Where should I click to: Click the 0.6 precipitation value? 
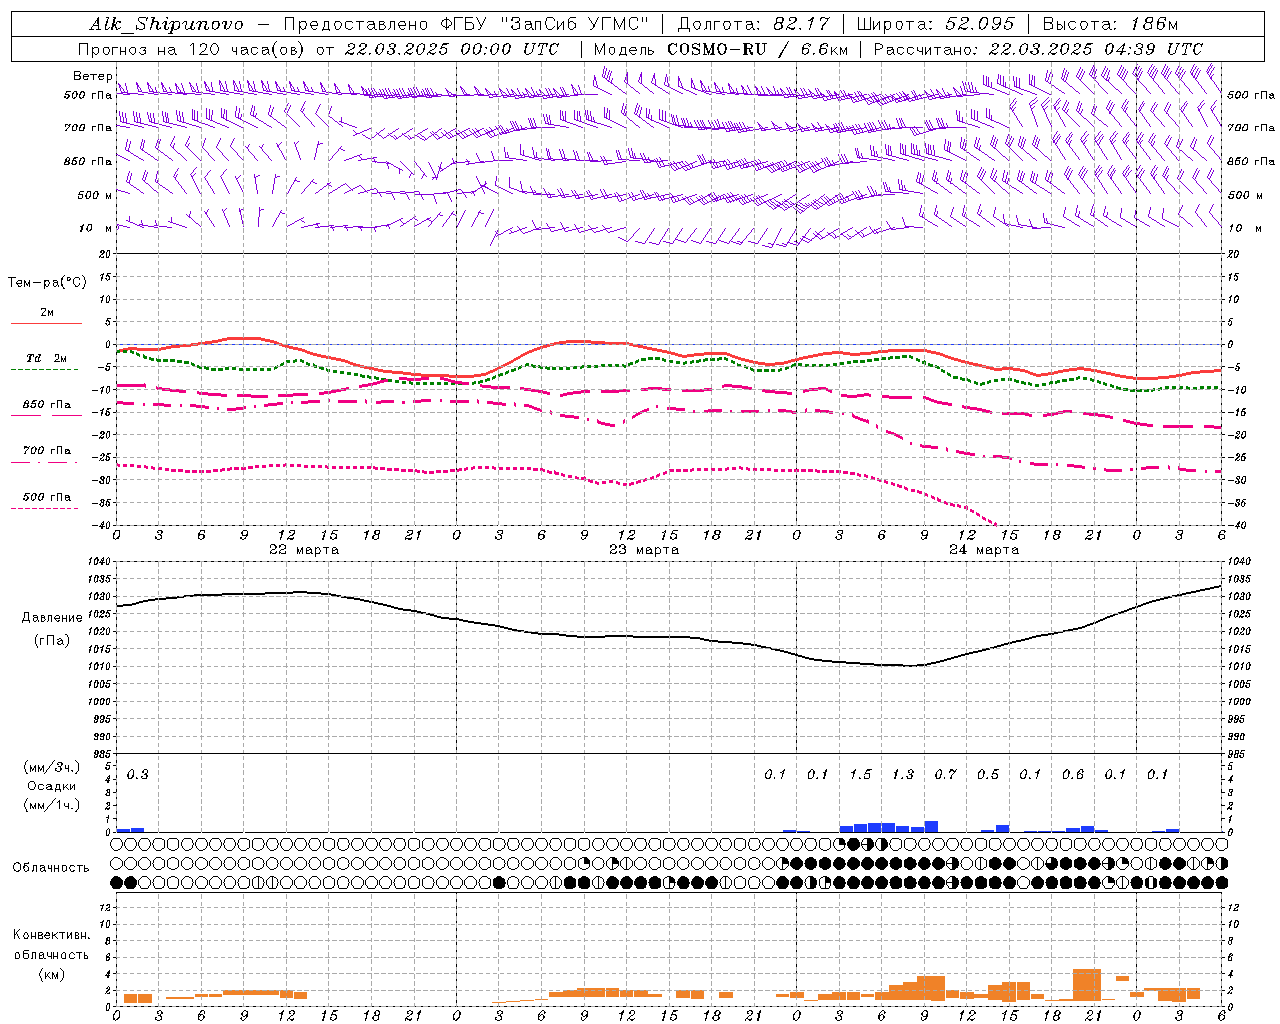1073,775
